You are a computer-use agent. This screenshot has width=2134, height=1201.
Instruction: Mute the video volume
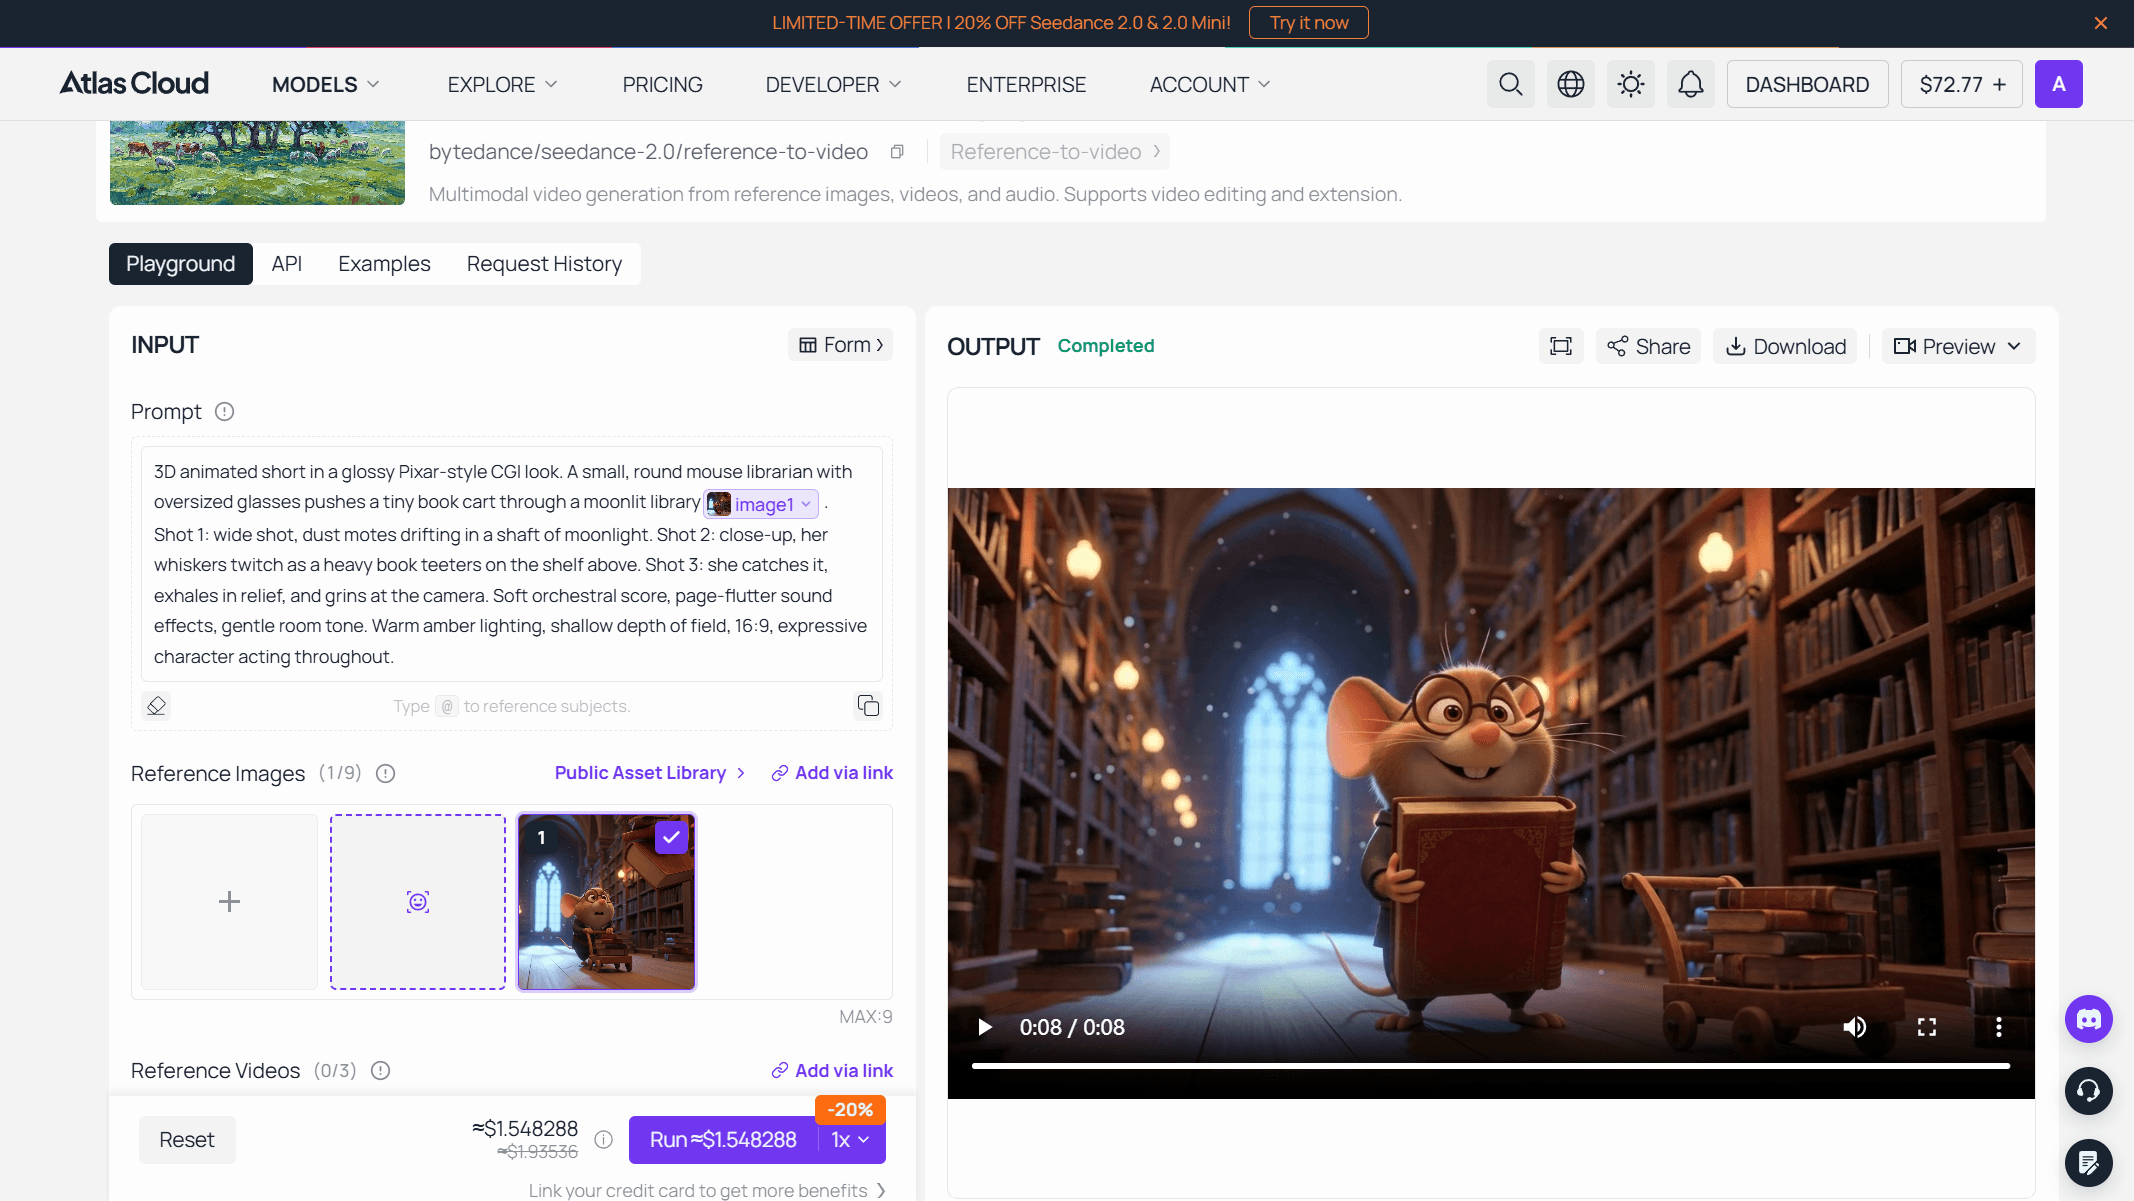1854,1027
